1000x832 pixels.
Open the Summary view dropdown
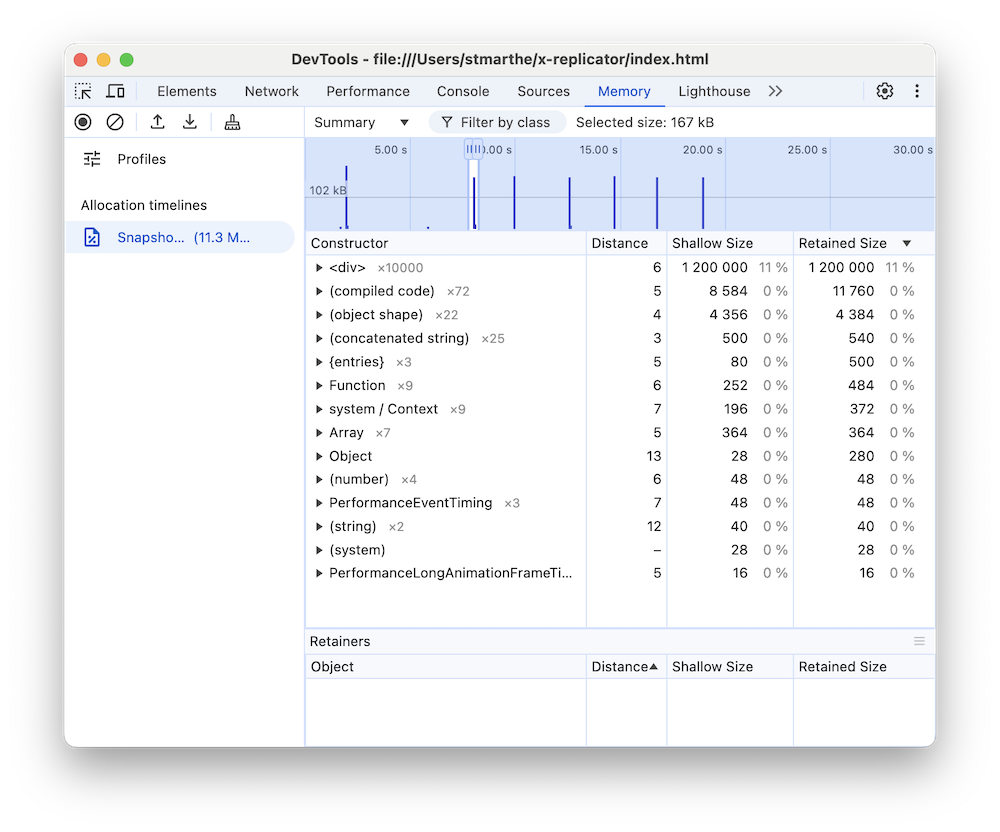[360, 122]
